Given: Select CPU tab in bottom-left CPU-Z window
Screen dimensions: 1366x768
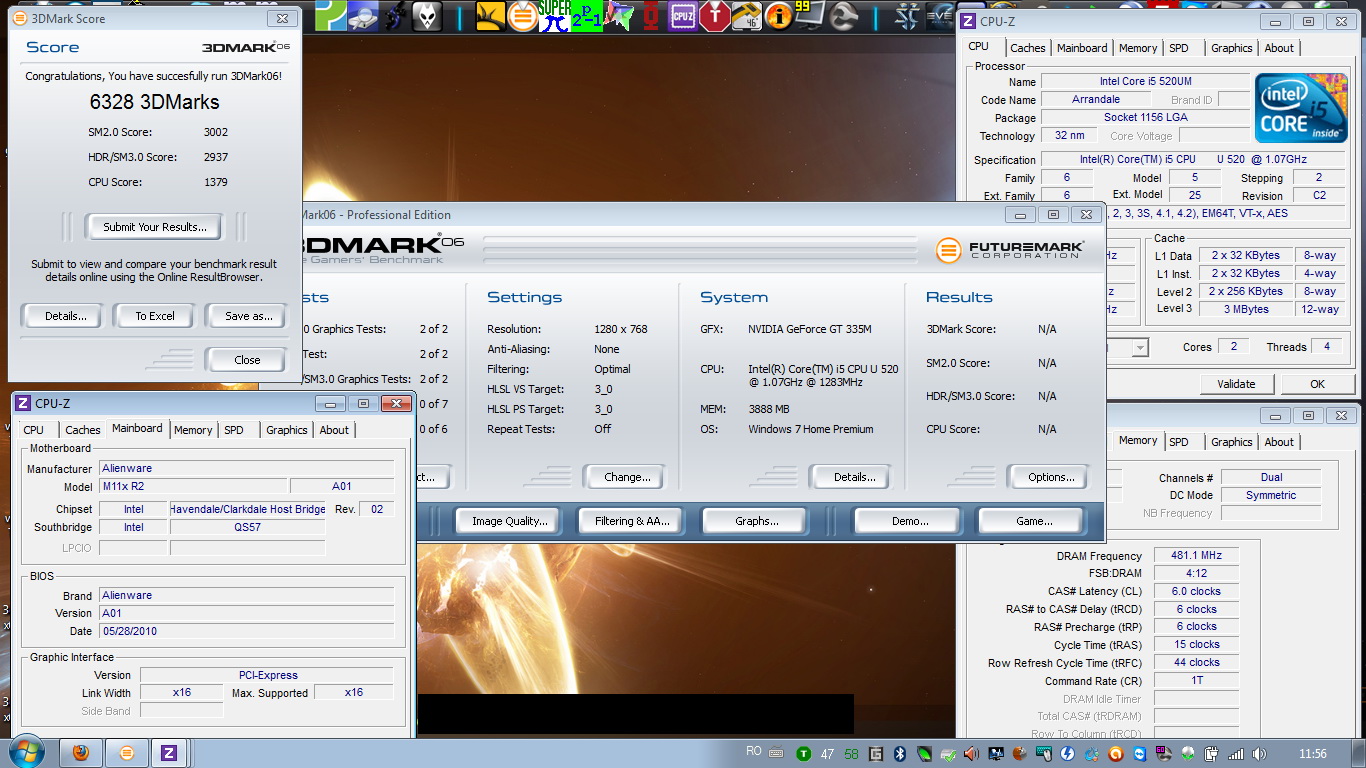Looking at the screenshot, I should (x=34, y=430).
